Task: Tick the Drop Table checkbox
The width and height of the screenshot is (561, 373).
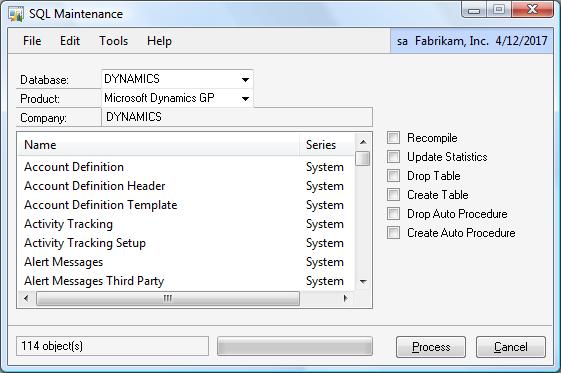Action: coord(393,175)
